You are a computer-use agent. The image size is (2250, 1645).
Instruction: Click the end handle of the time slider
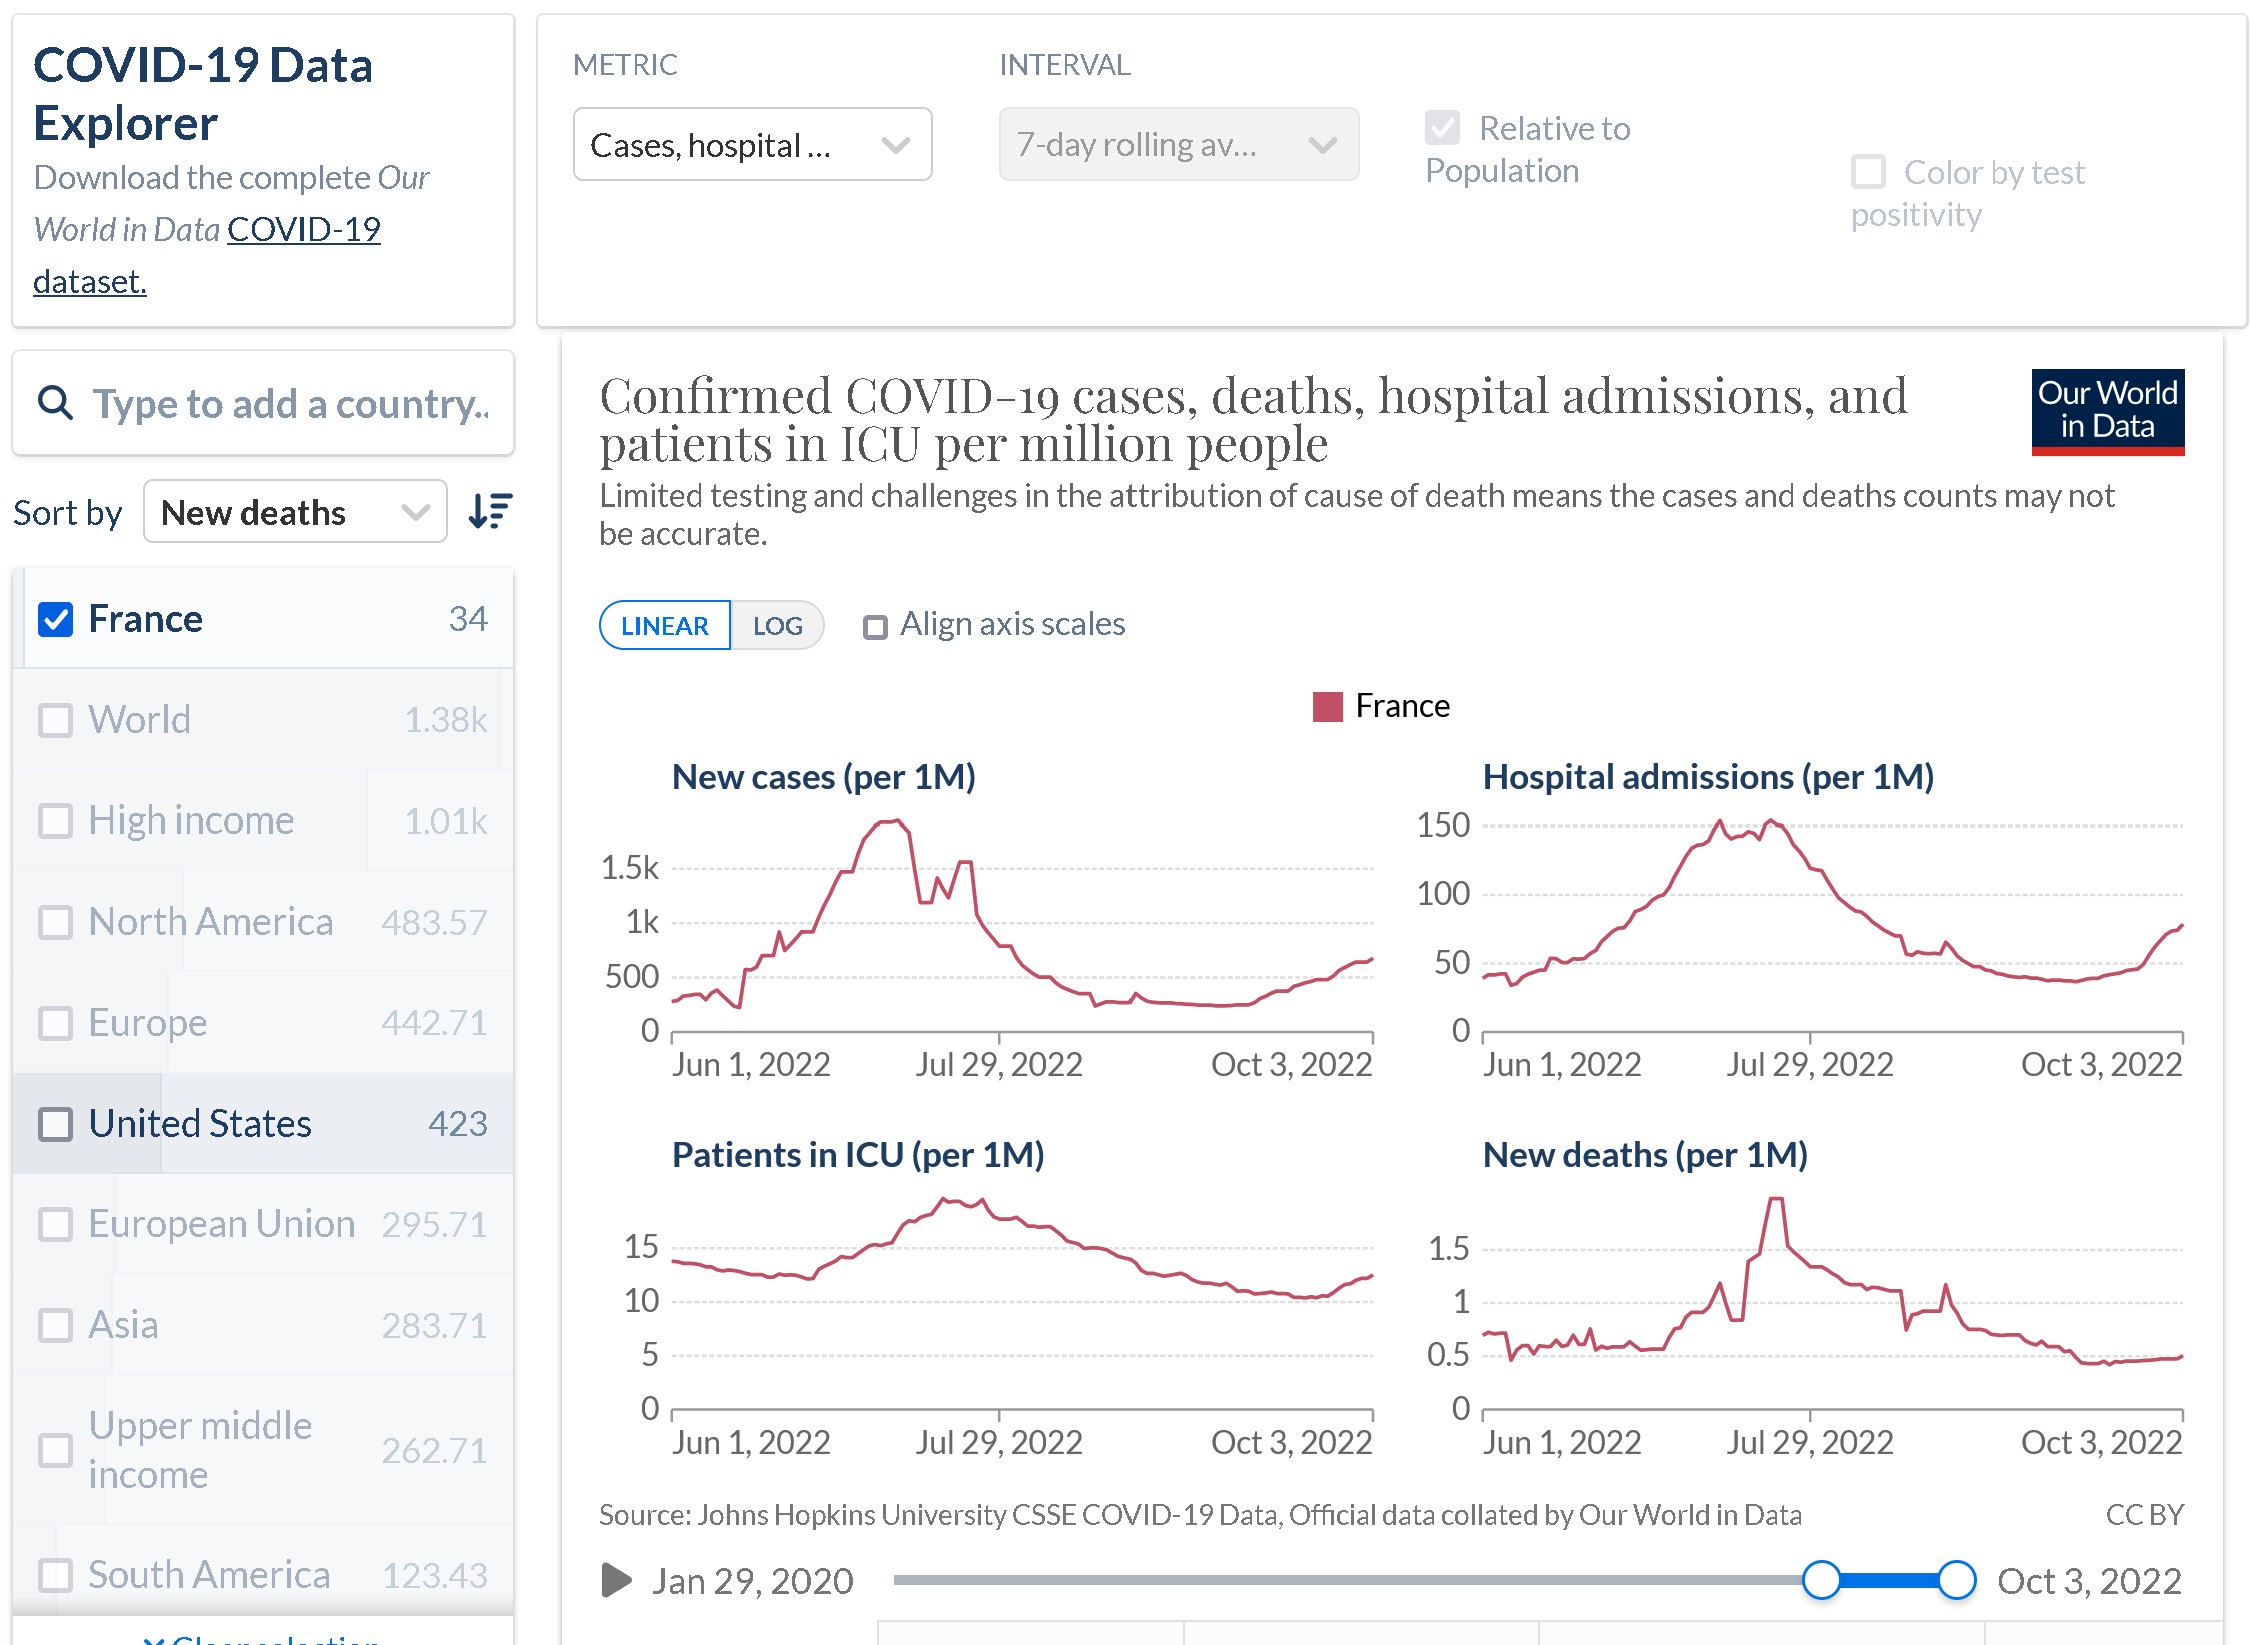[x=1956, y=1580]
